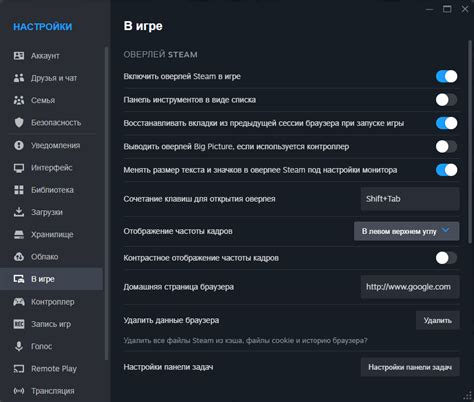The height and width of the screenshot is (402, 474).
Task: Open Запись игр settings label
Action: click(x=51, y=324)
